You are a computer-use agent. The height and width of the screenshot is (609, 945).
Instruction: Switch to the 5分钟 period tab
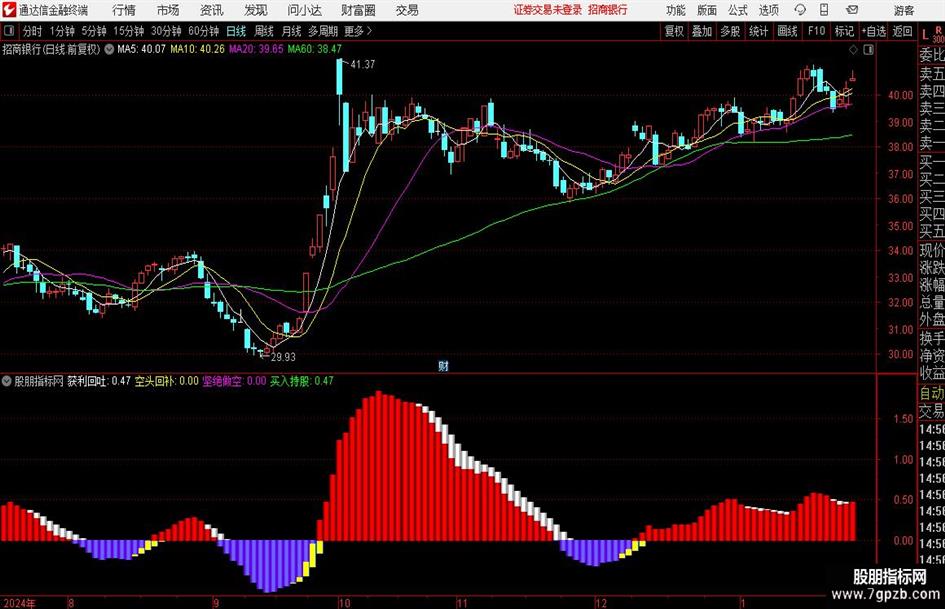pos(94,31)
